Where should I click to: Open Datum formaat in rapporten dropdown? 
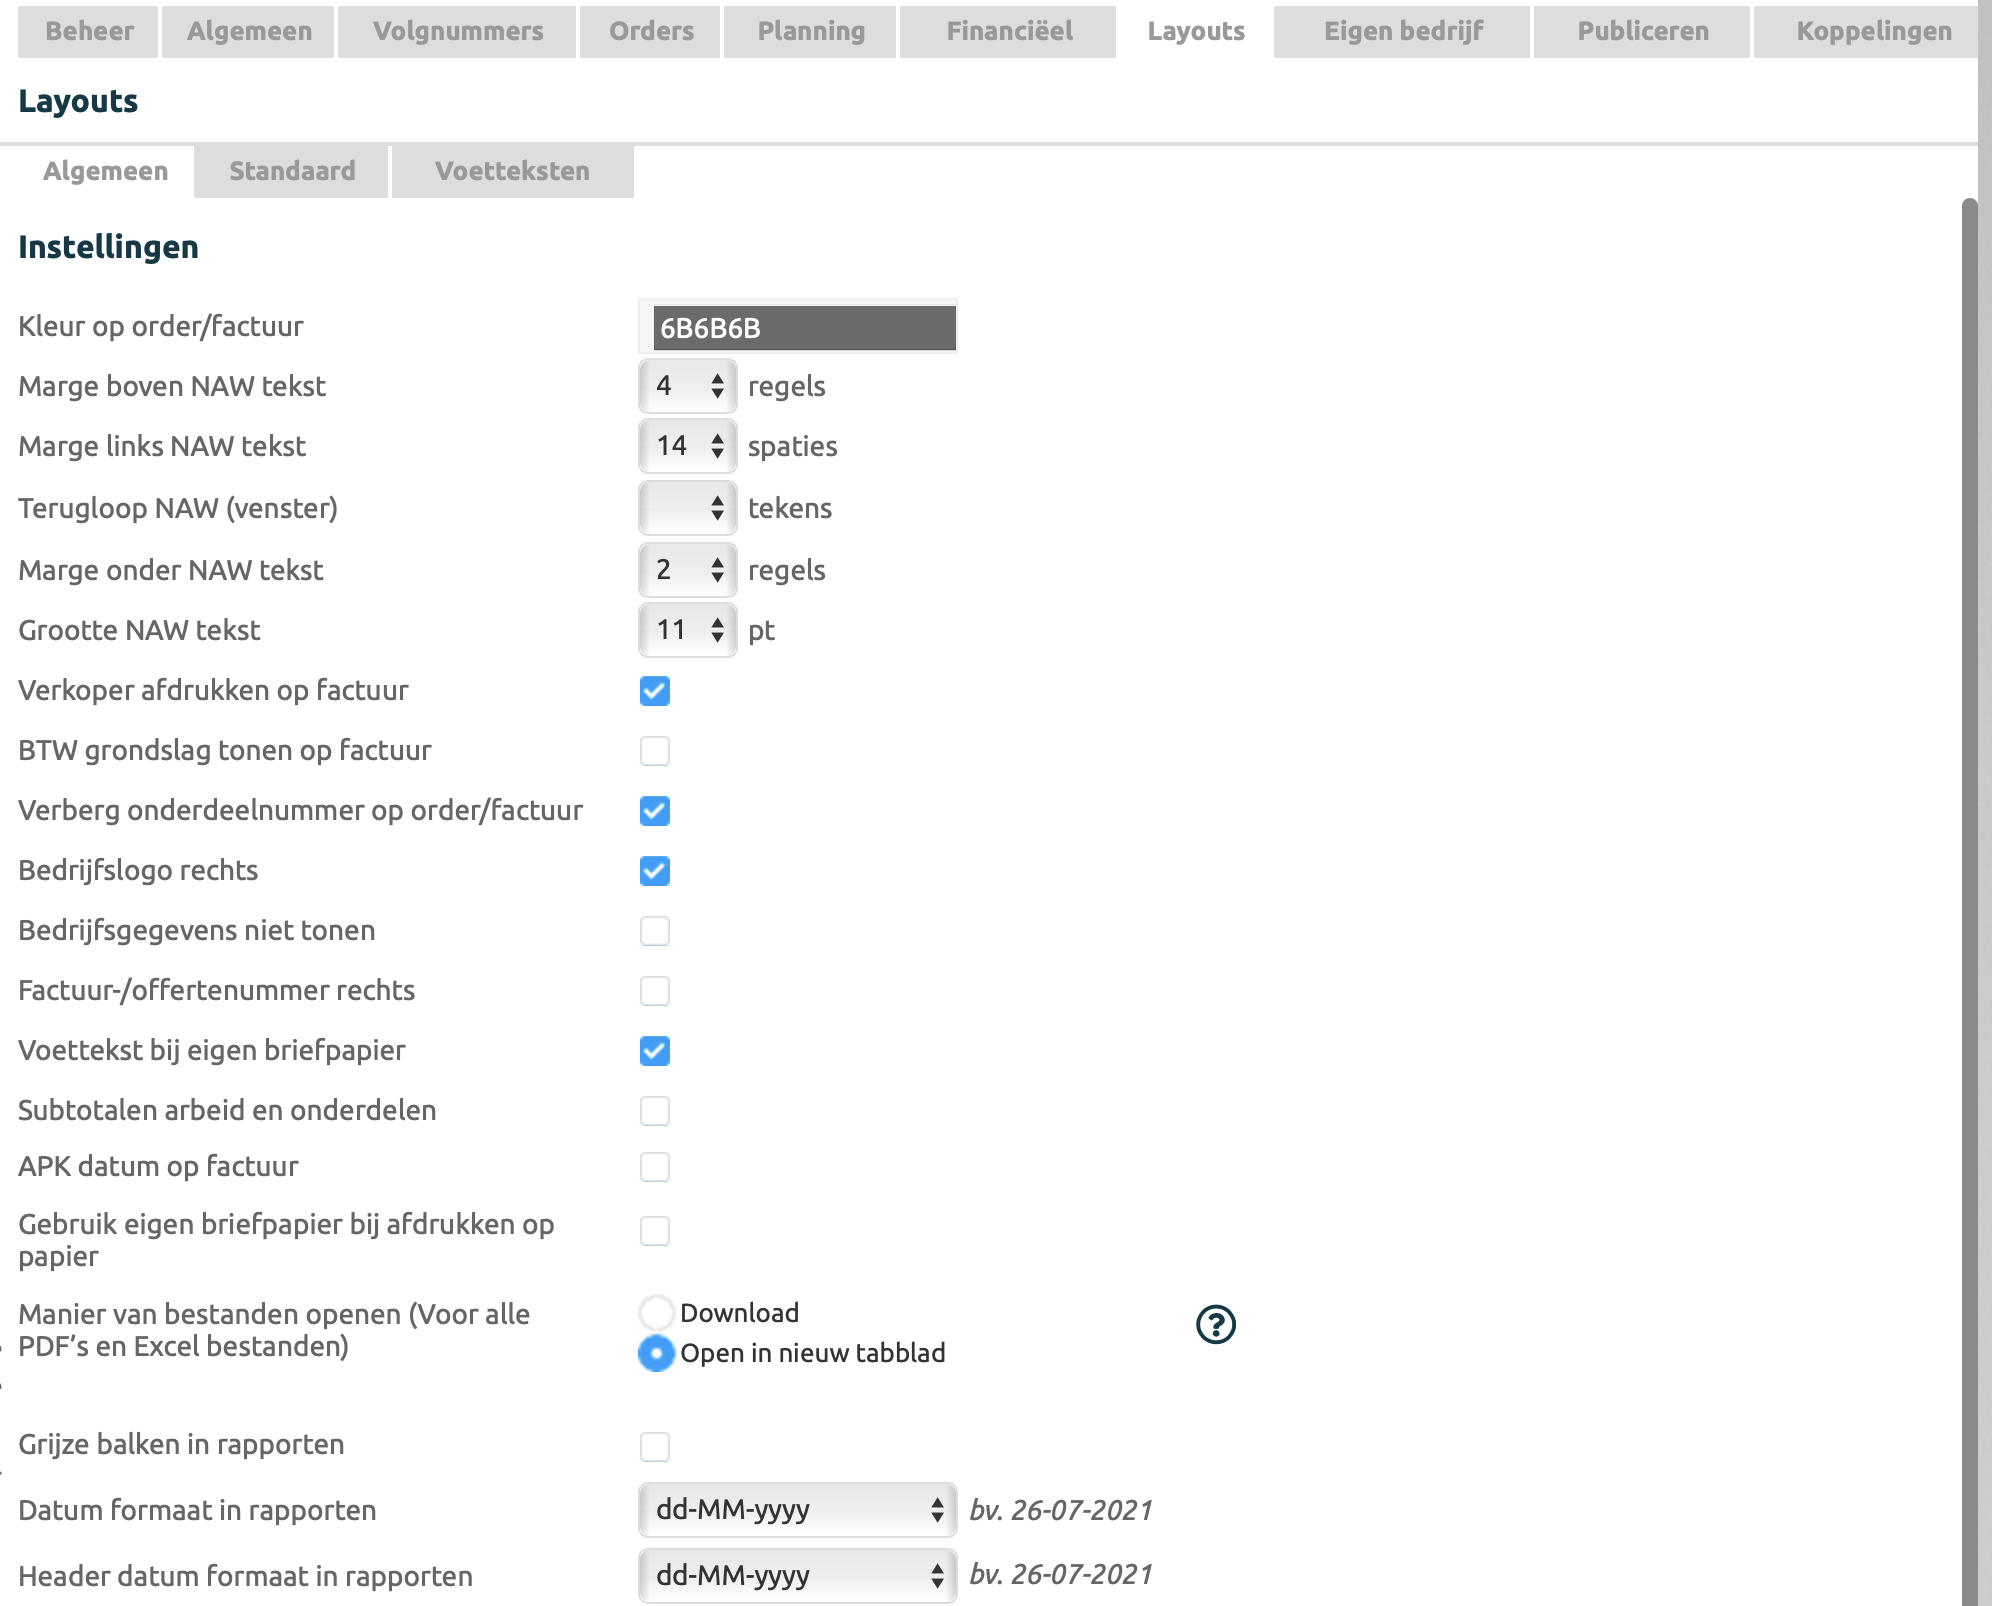(797, 1510)
